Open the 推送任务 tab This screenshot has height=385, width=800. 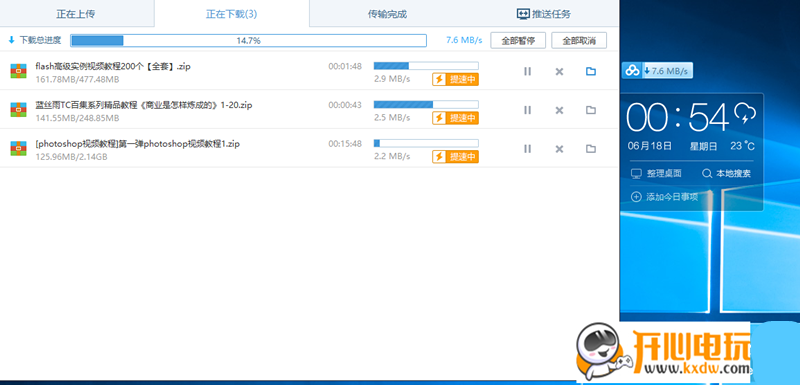coord(543,14)
